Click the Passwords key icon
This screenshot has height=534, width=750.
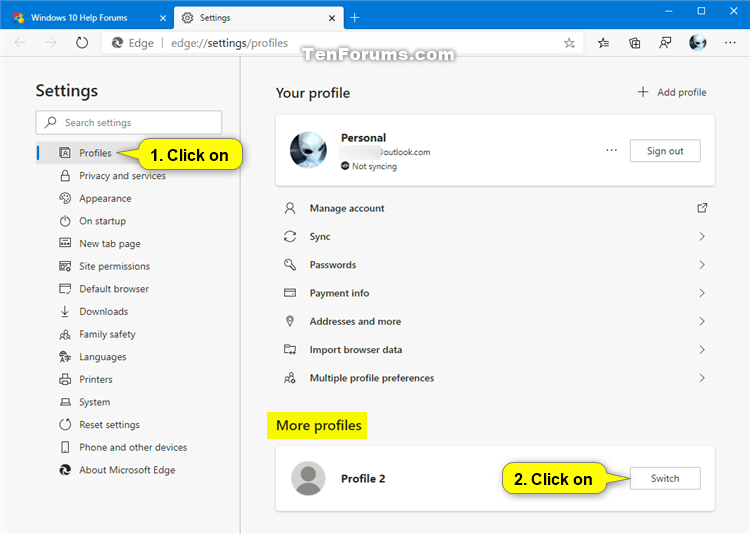[x=290, y=265]
